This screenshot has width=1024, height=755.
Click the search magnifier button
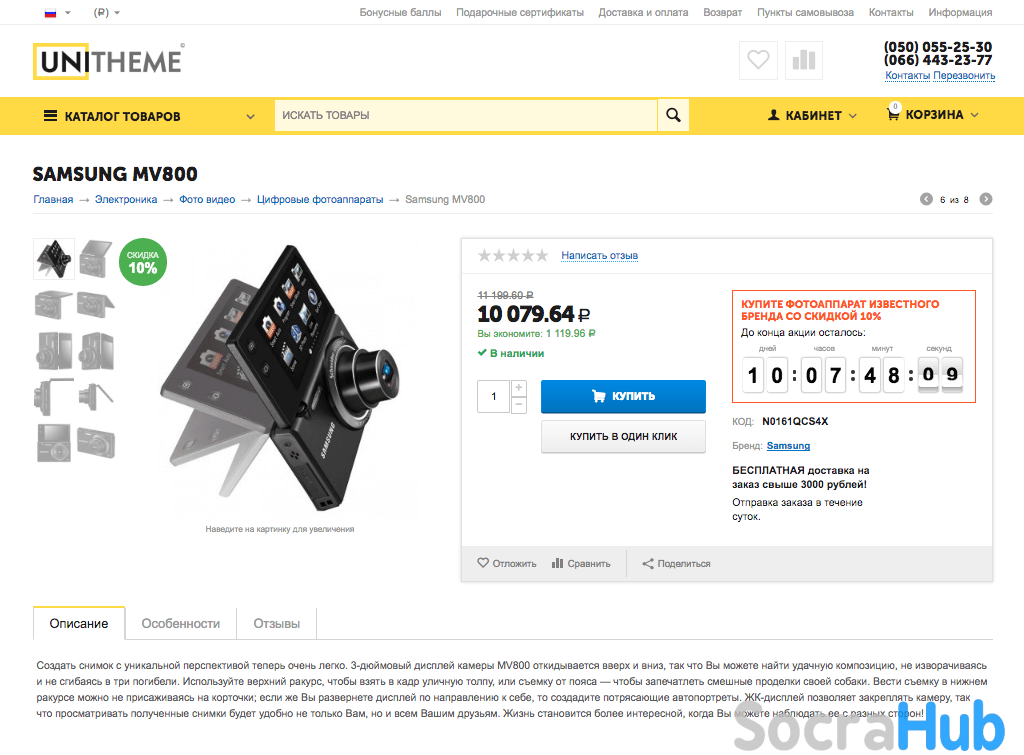(673, 115)
